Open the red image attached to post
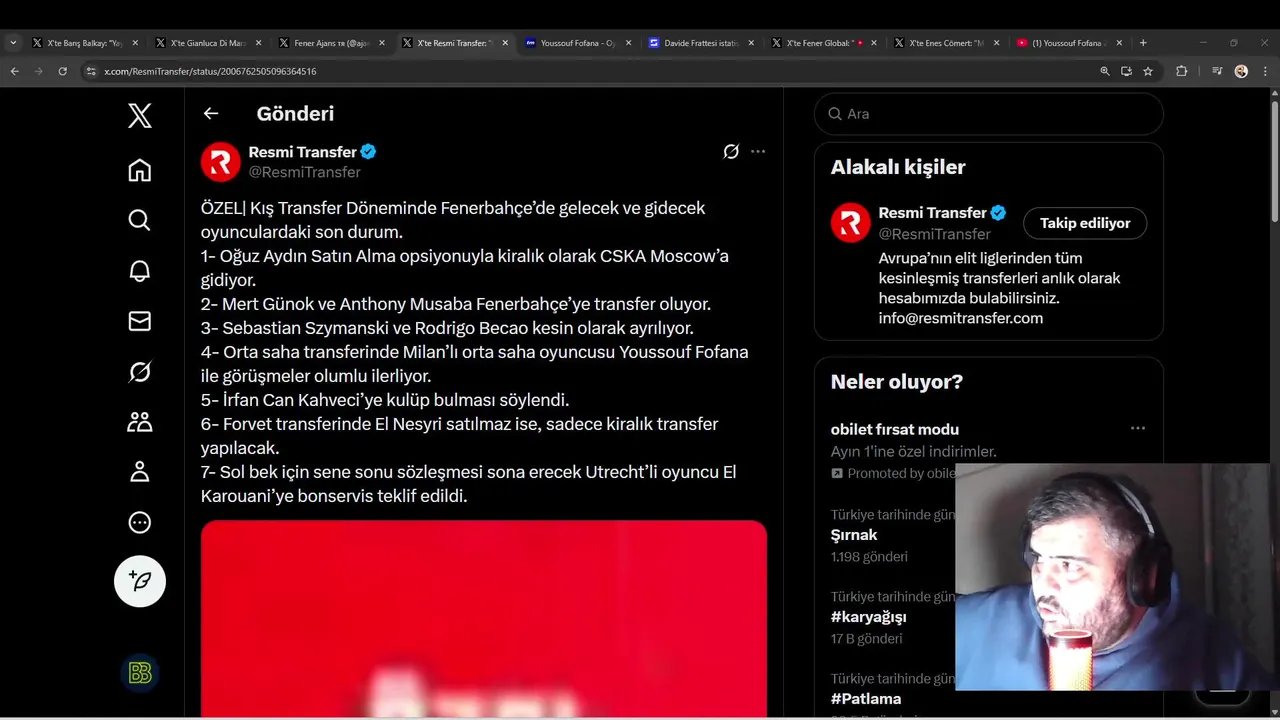This screenshot has height=720, width=1280. (x=484, y=618)
